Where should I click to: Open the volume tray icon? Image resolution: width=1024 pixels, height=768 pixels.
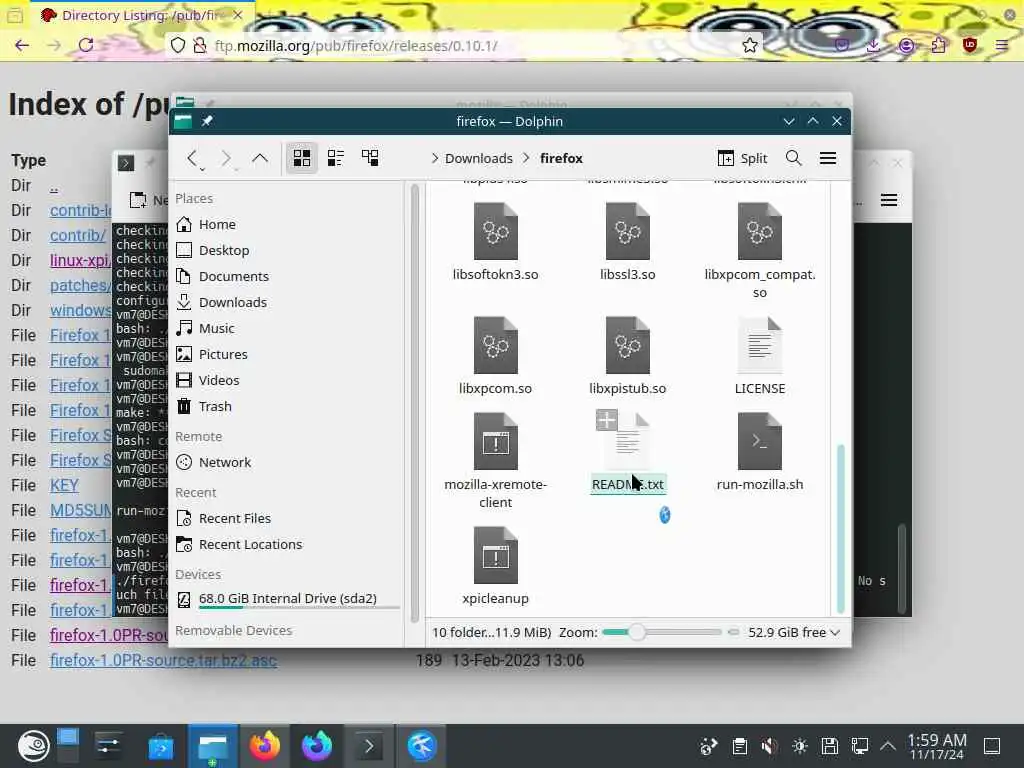point(769,746)
